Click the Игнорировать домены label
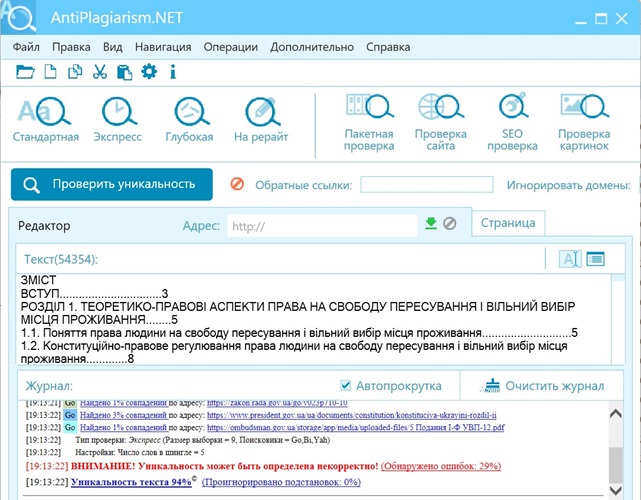The image size is (641, 500). 569,185
